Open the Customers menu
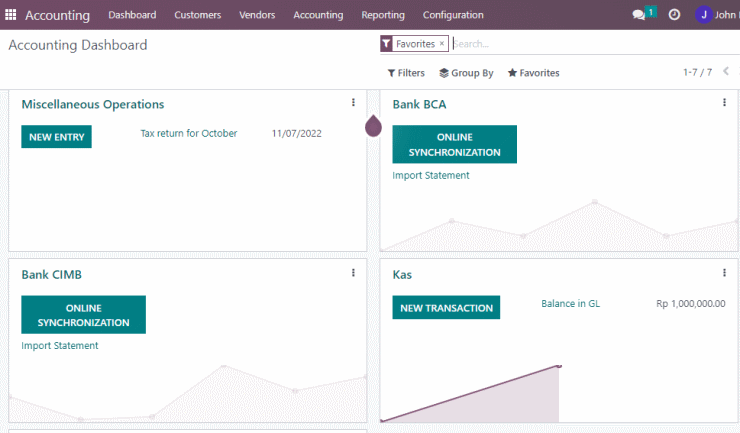The width and height of the screenshot is (740, 433). [x=198, y=15]
